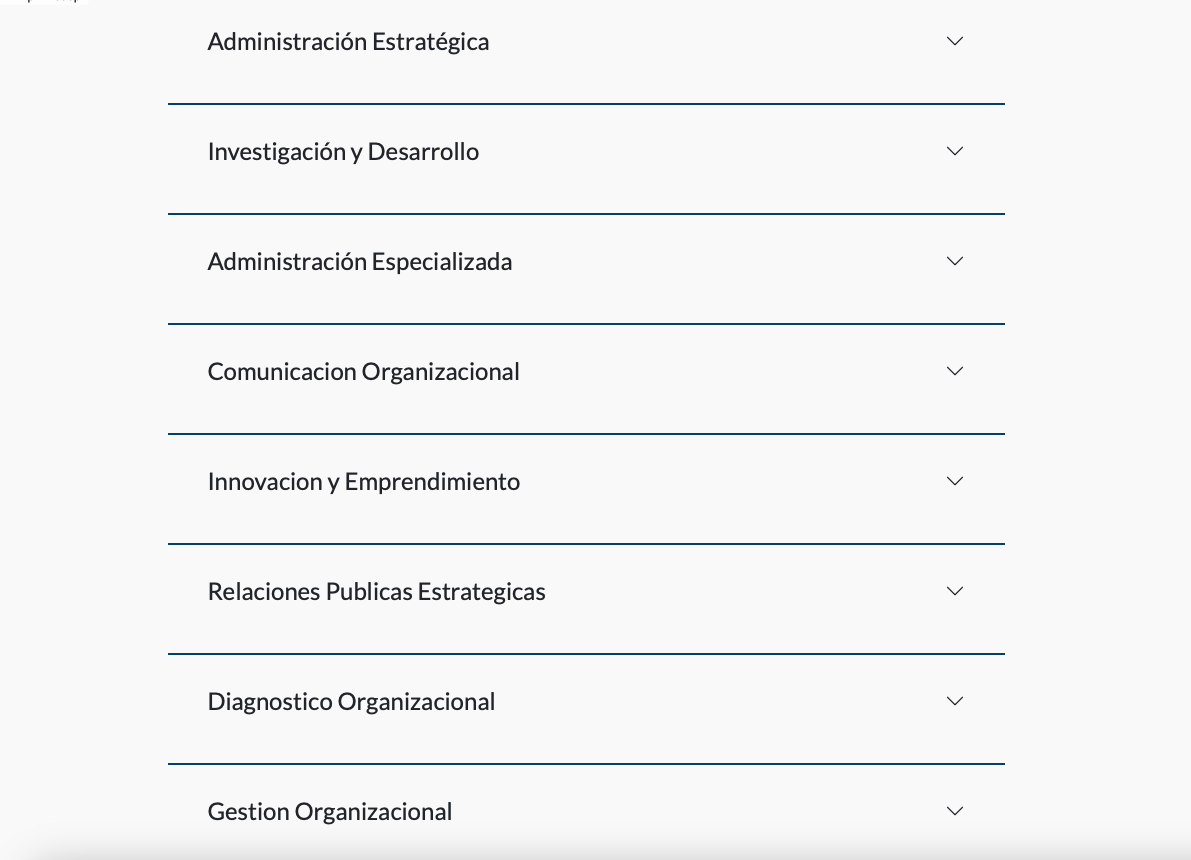The height and width of the screenshot is (860, 1191).
Task: Open the Administración Especializada chevron icon
Action: pos(955,261)
